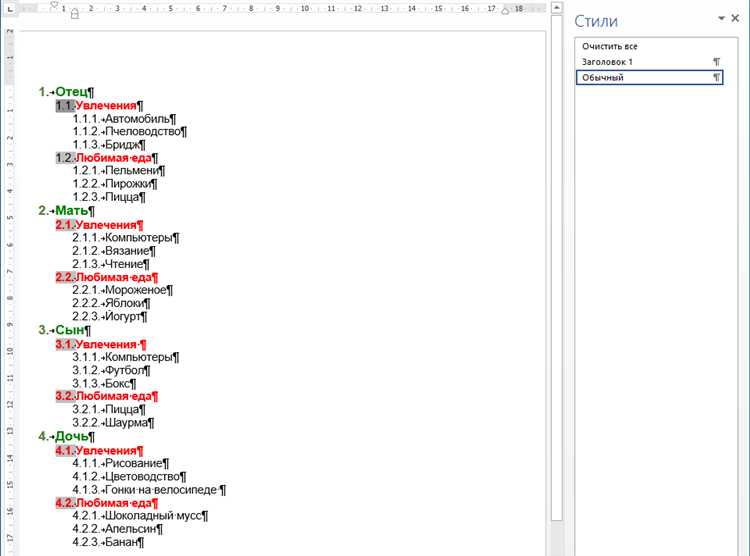Click the 4.2 Любимая еда subheading
Image resolution: width=750 pixels, height=556 pixels.
pos(107,503)
